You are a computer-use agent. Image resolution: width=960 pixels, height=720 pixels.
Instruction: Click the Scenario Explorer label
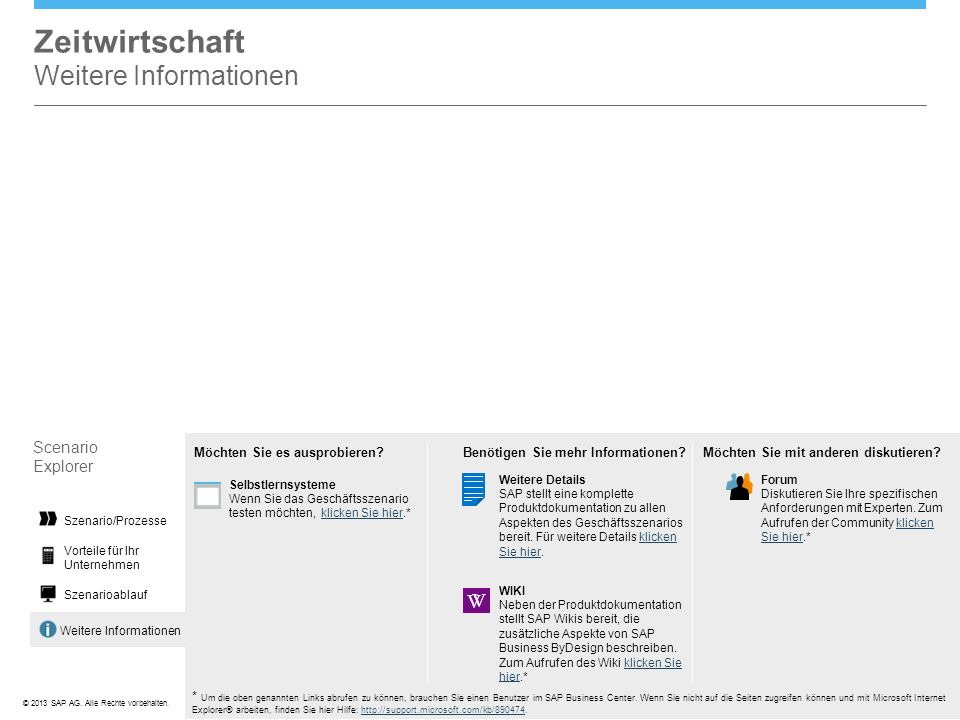click(65, 457)
